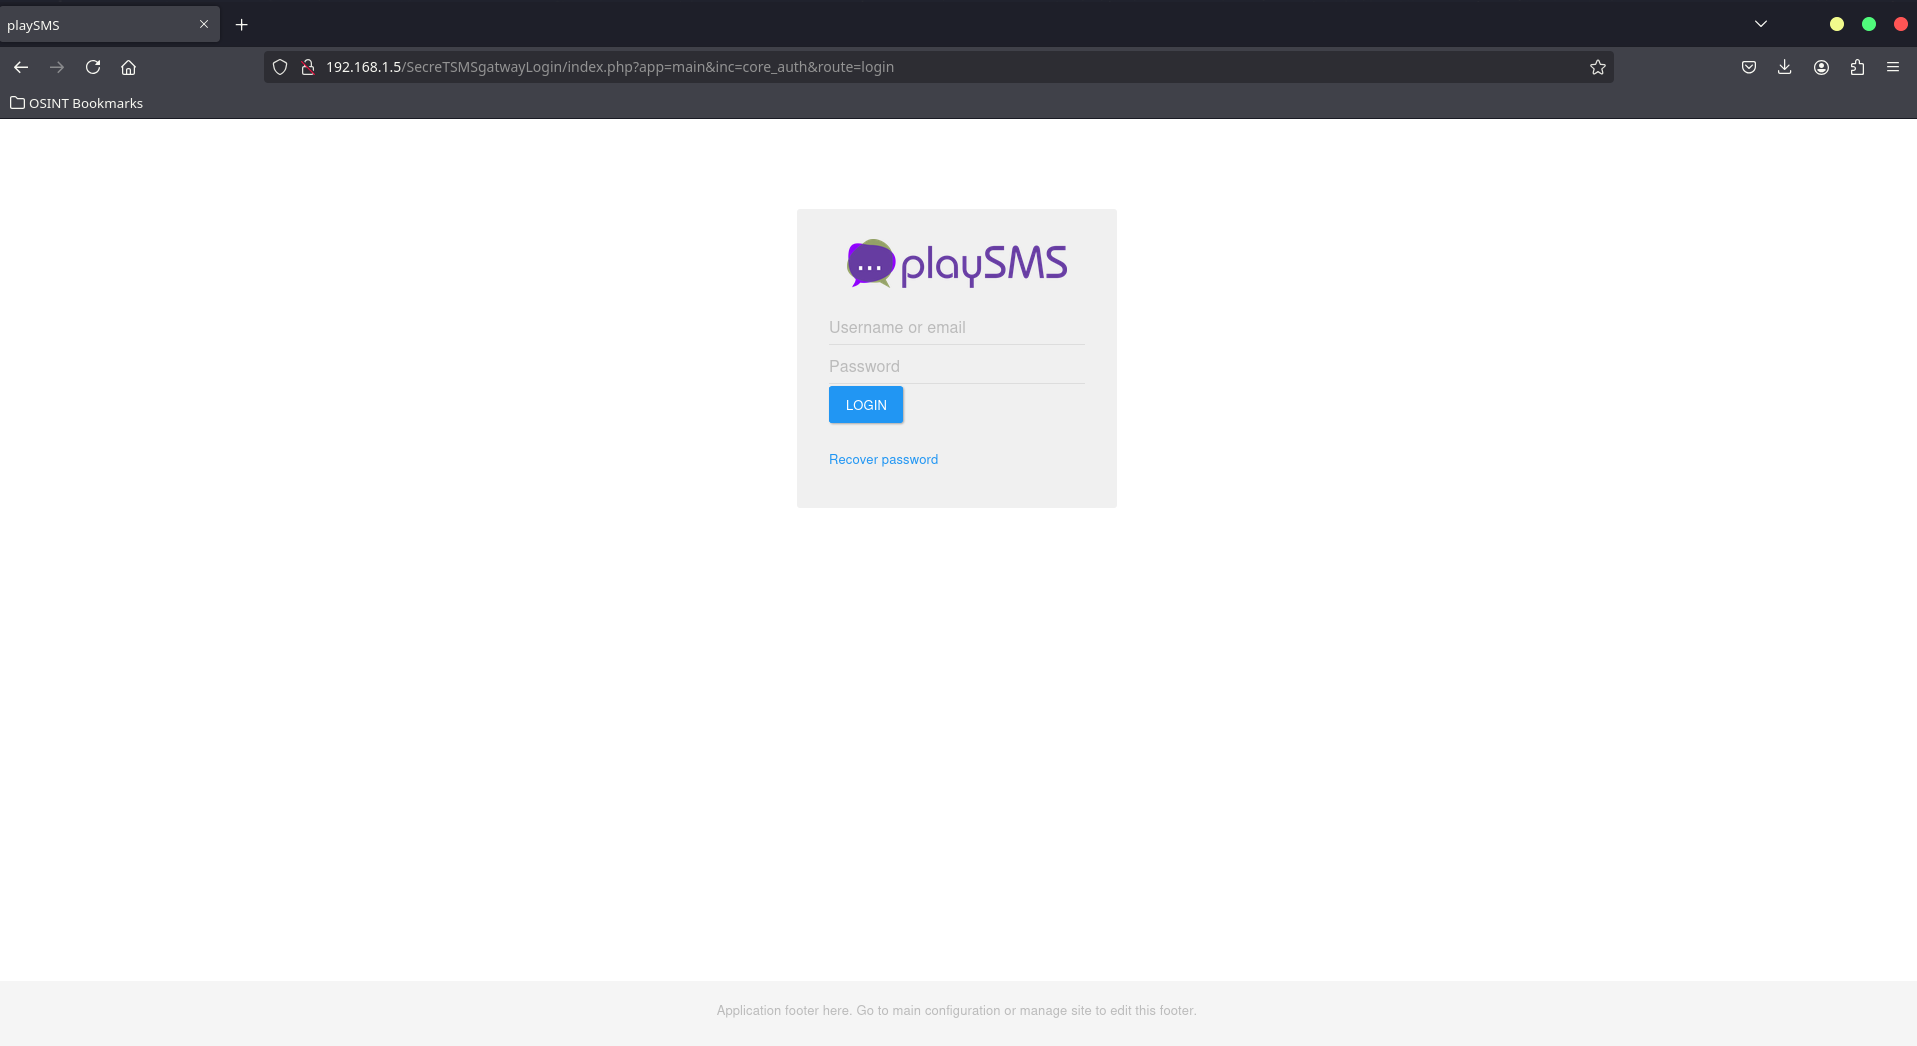The width and height of the screenshot is (1917, 1046).
Task: Follow the Recover password link
Action: pos(883,460)
